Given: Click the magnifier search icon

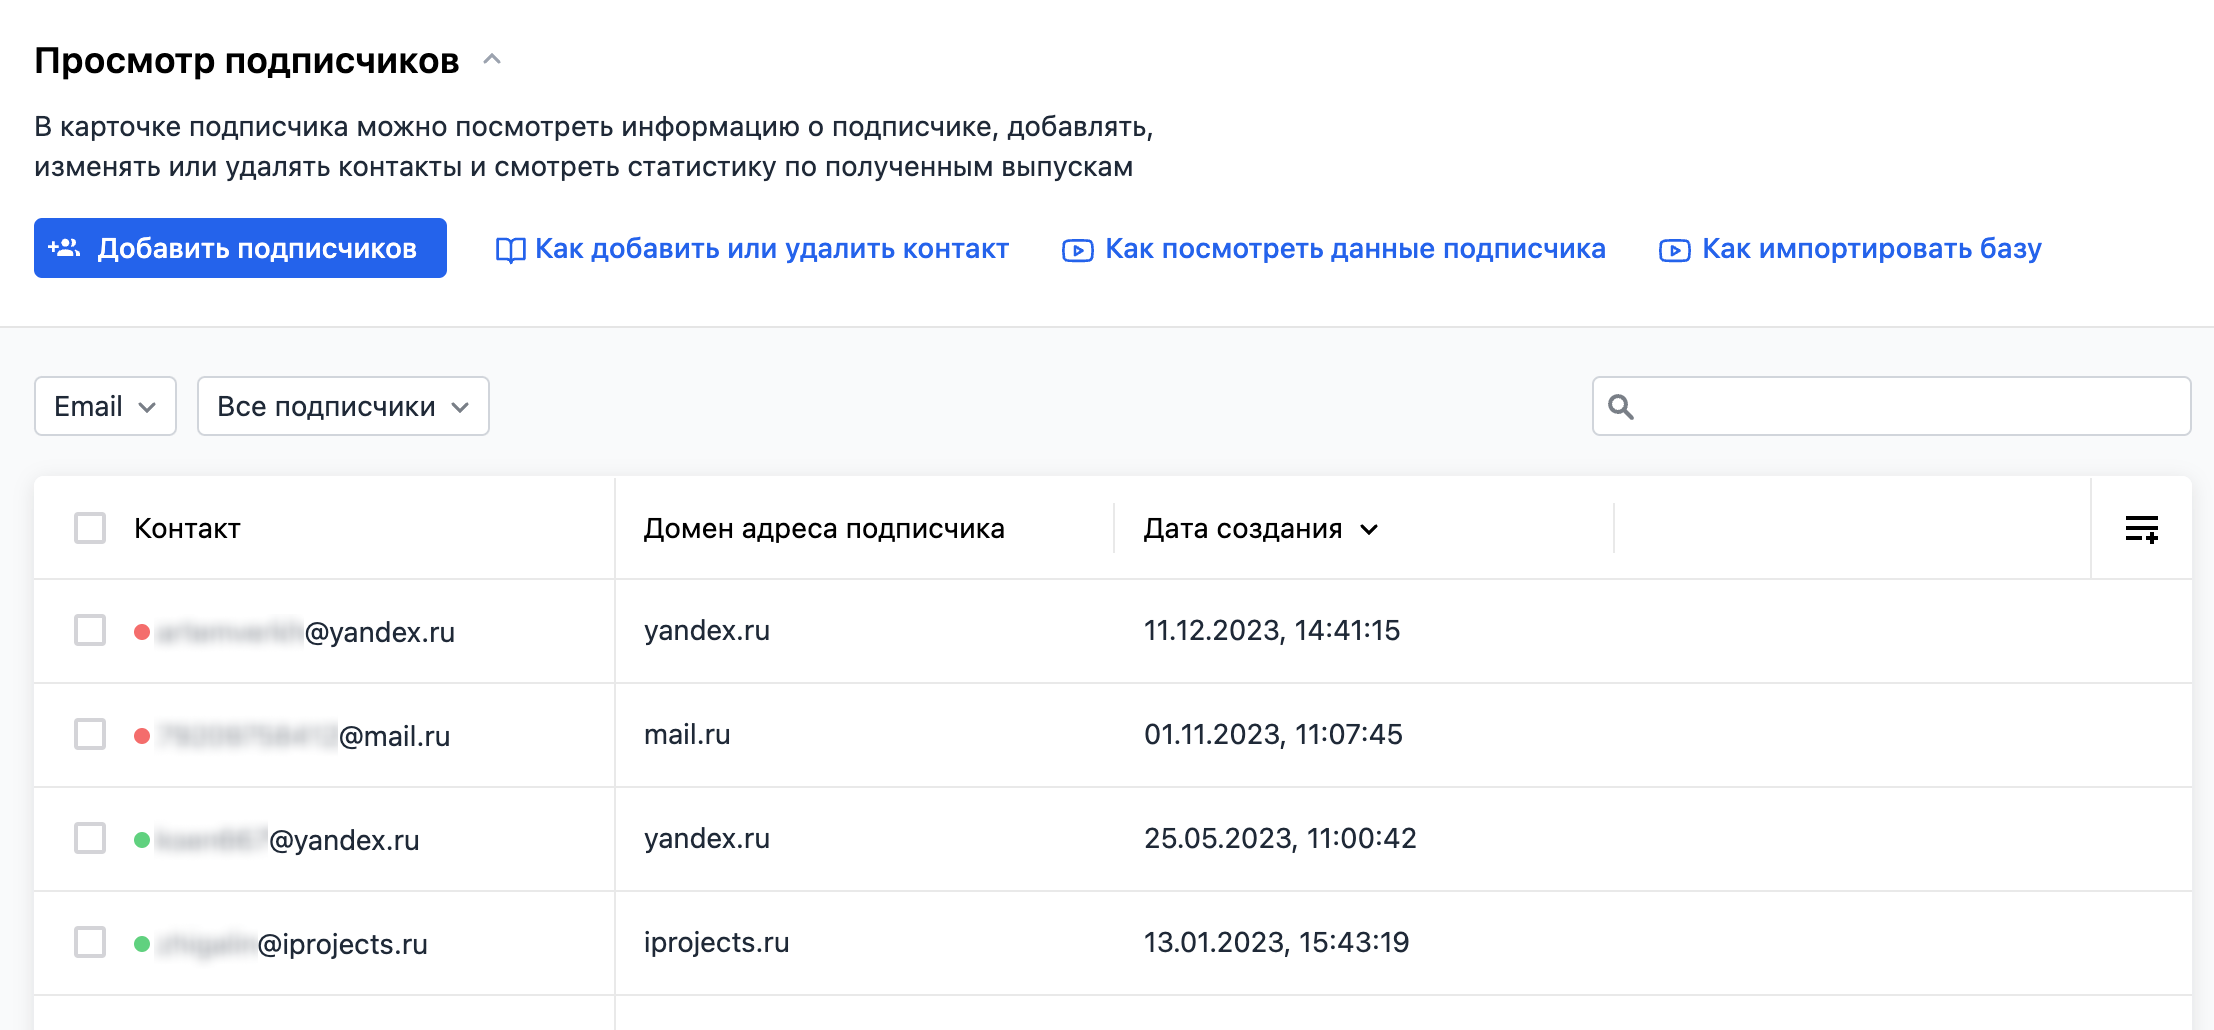Looking at the screenshot, I should pyautogui.click(x=1620, y=407).
